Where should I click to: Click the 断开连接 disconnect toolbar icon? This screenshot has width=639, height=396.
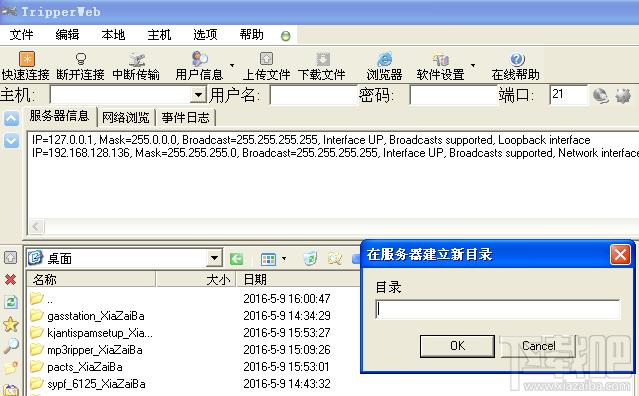[81, 59]
